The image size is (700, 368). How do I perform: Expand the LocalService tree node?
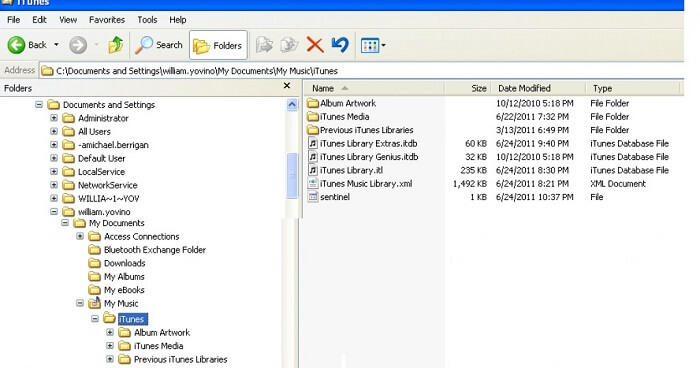tap(54, 171)
